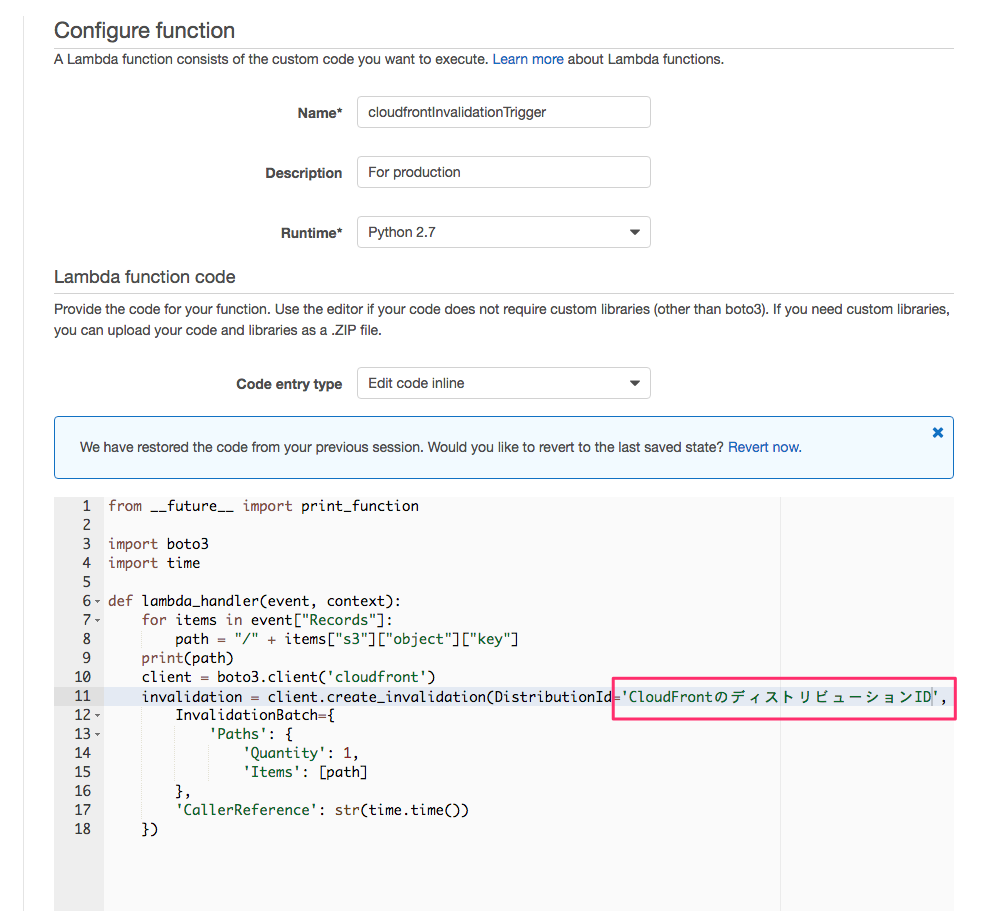Fold the Paths block at line 13

(x=97, y=735)
